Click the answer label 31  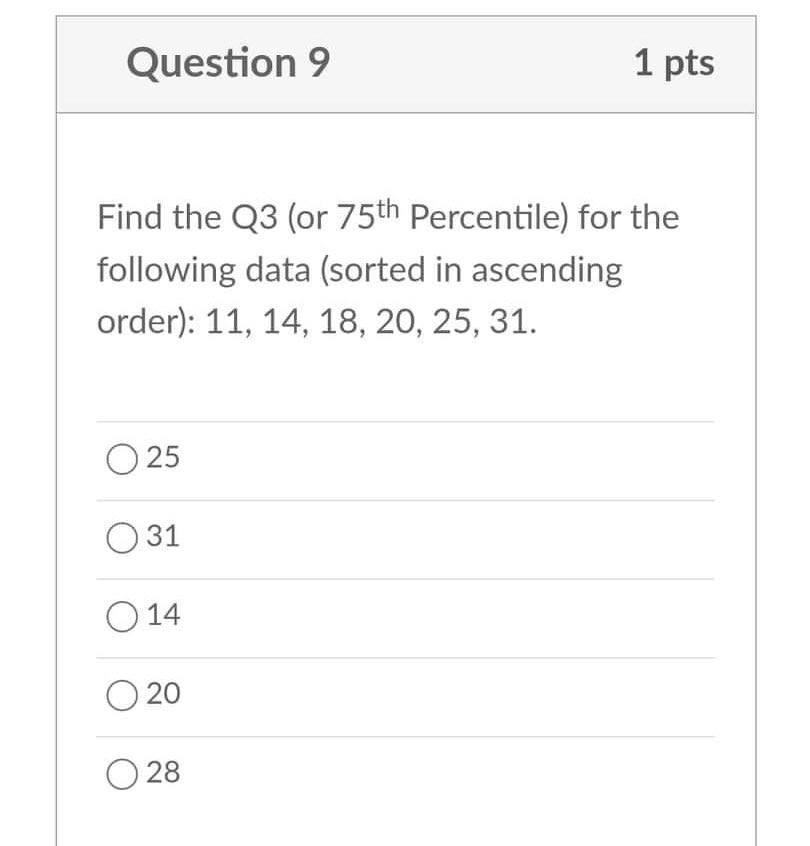click(163, 537)
